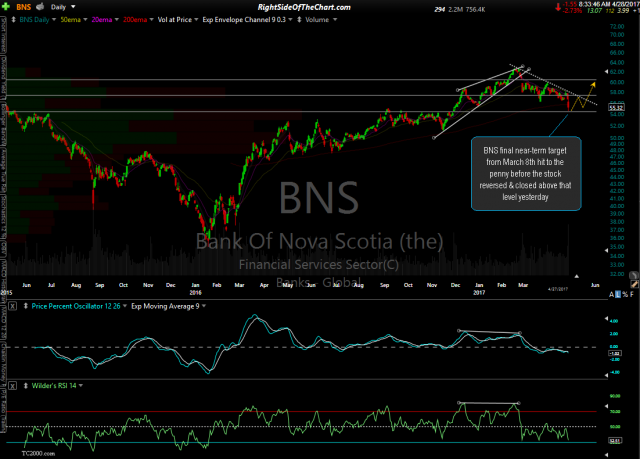The height and width of the screenshot is (459, 640).
Task: Open the Vol at Price dropdown
Action: [x=196, y=20]
